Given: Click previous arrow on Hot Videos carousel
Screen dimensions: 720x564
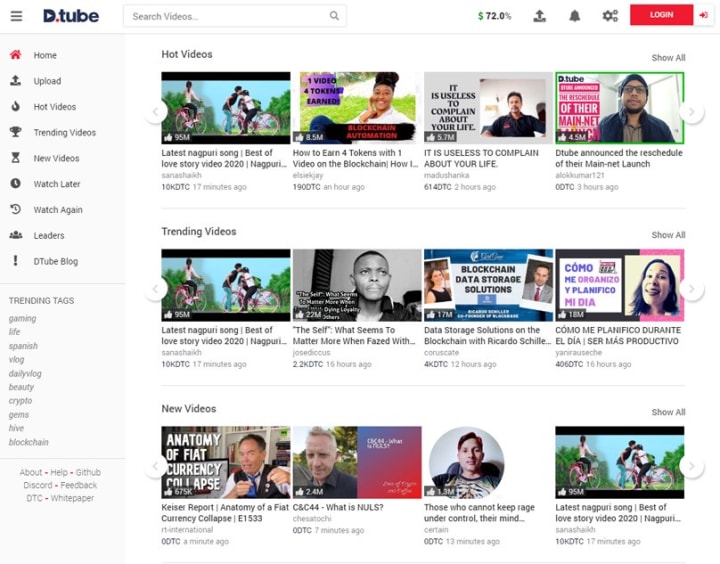Looking at the screenshot, I should (156, 112).
